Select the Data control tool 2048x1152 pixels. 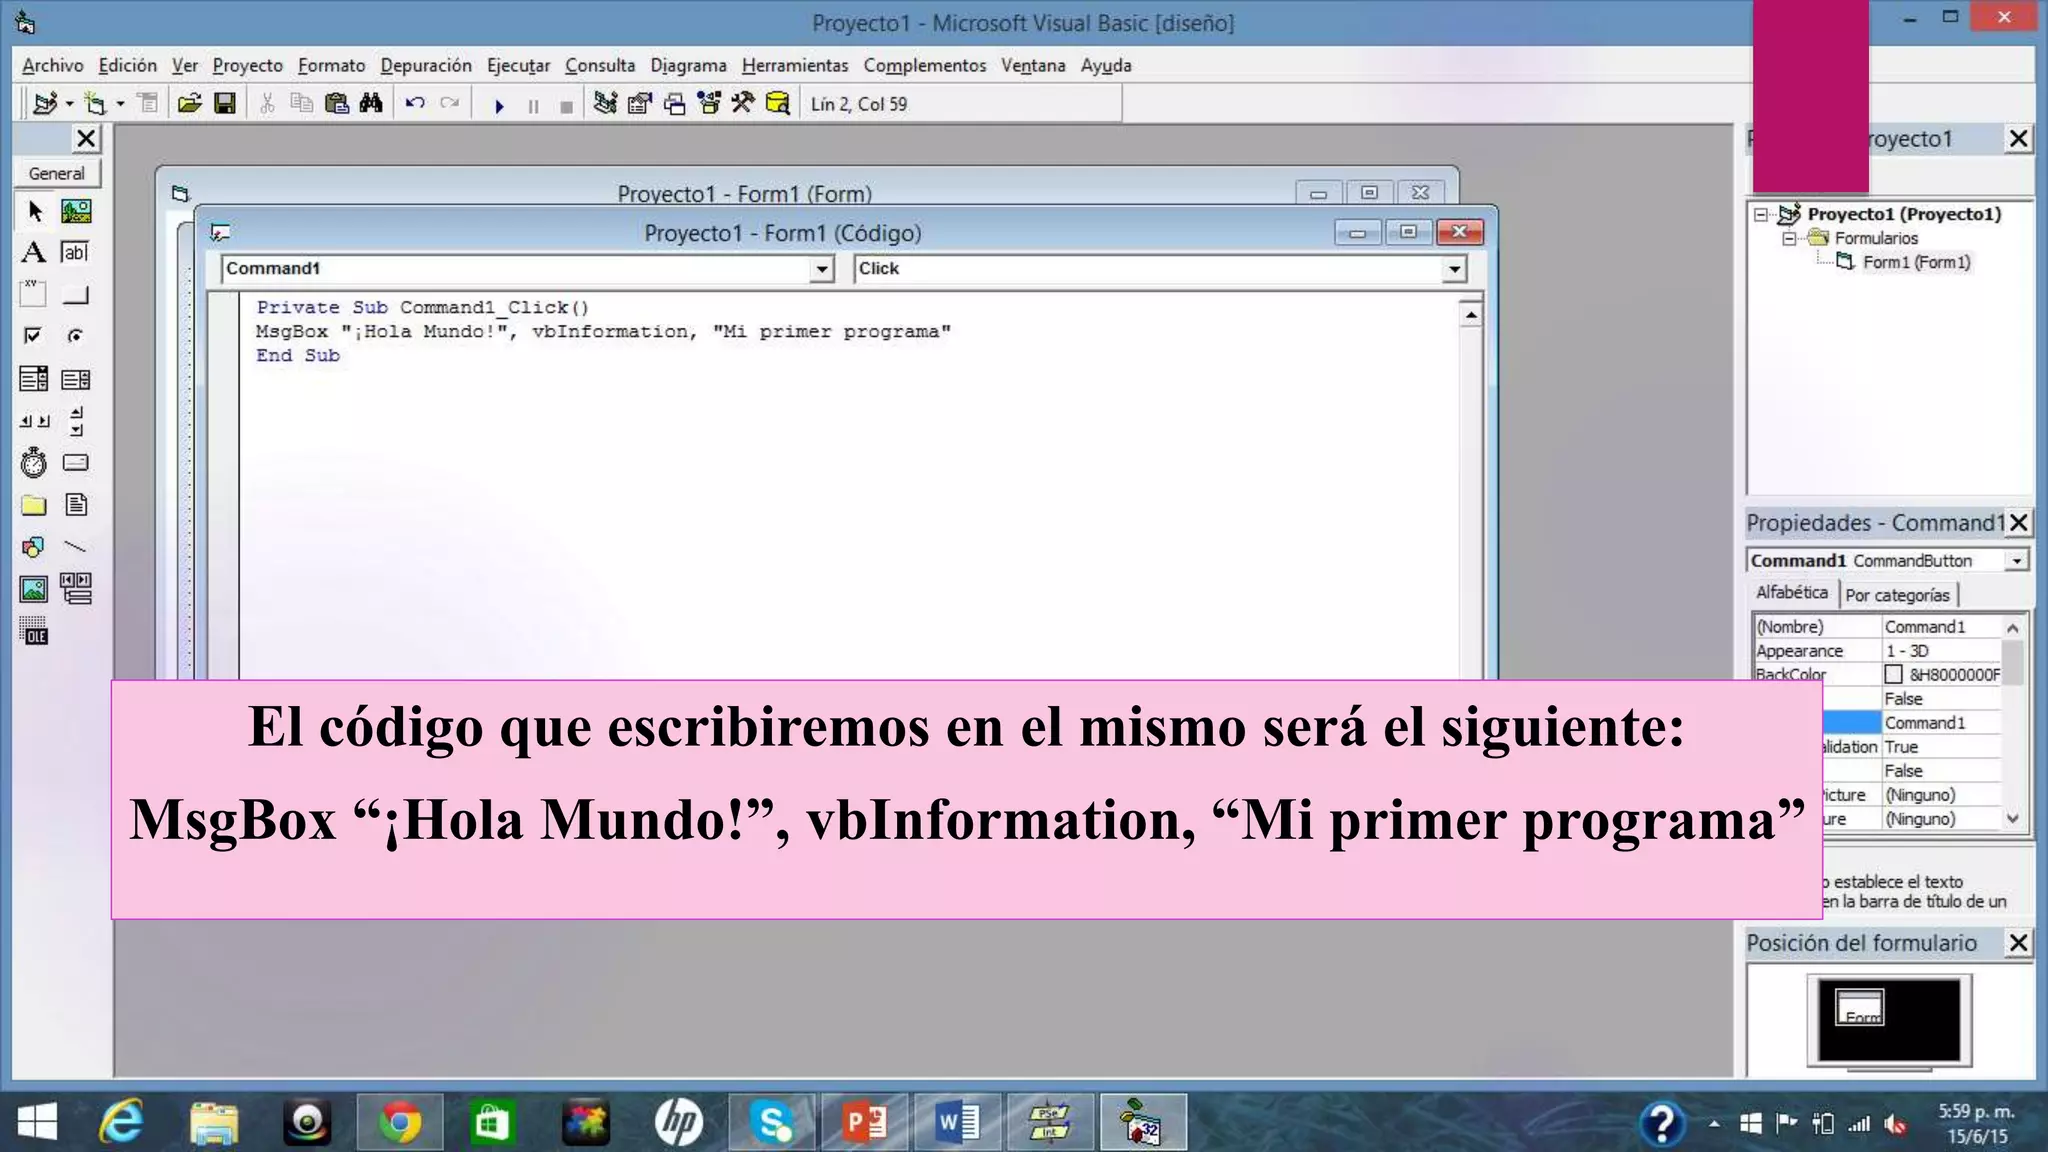pos(76,589)
